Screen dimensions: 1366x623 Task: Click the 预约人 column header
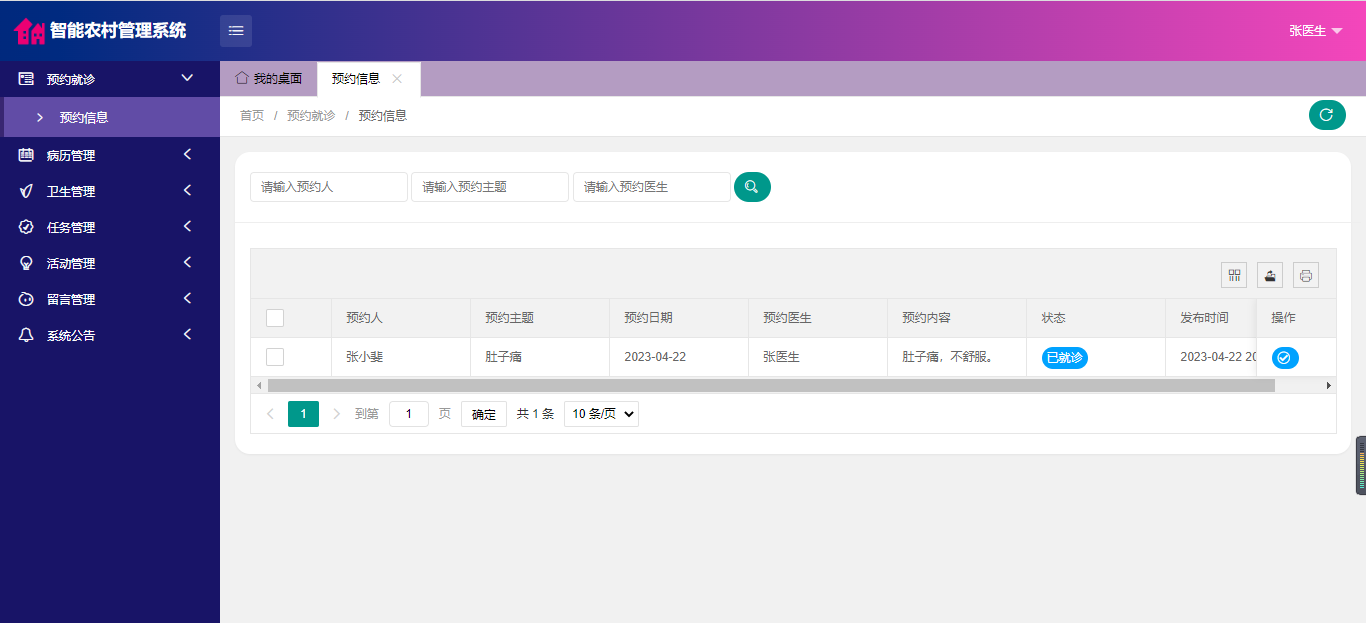coord(401,318)
